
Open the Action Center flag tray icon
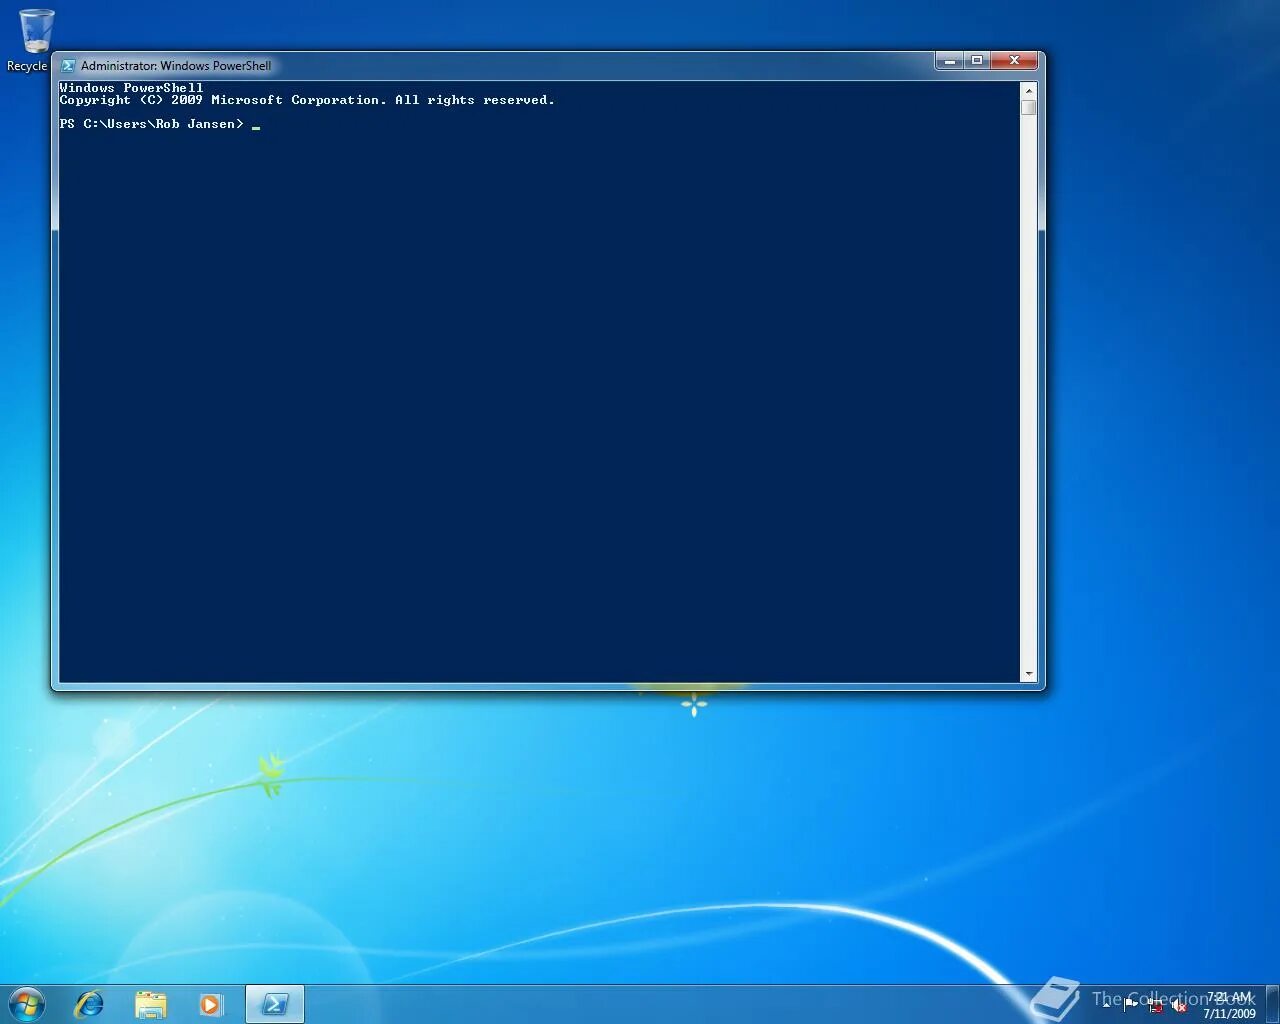1130,1004
